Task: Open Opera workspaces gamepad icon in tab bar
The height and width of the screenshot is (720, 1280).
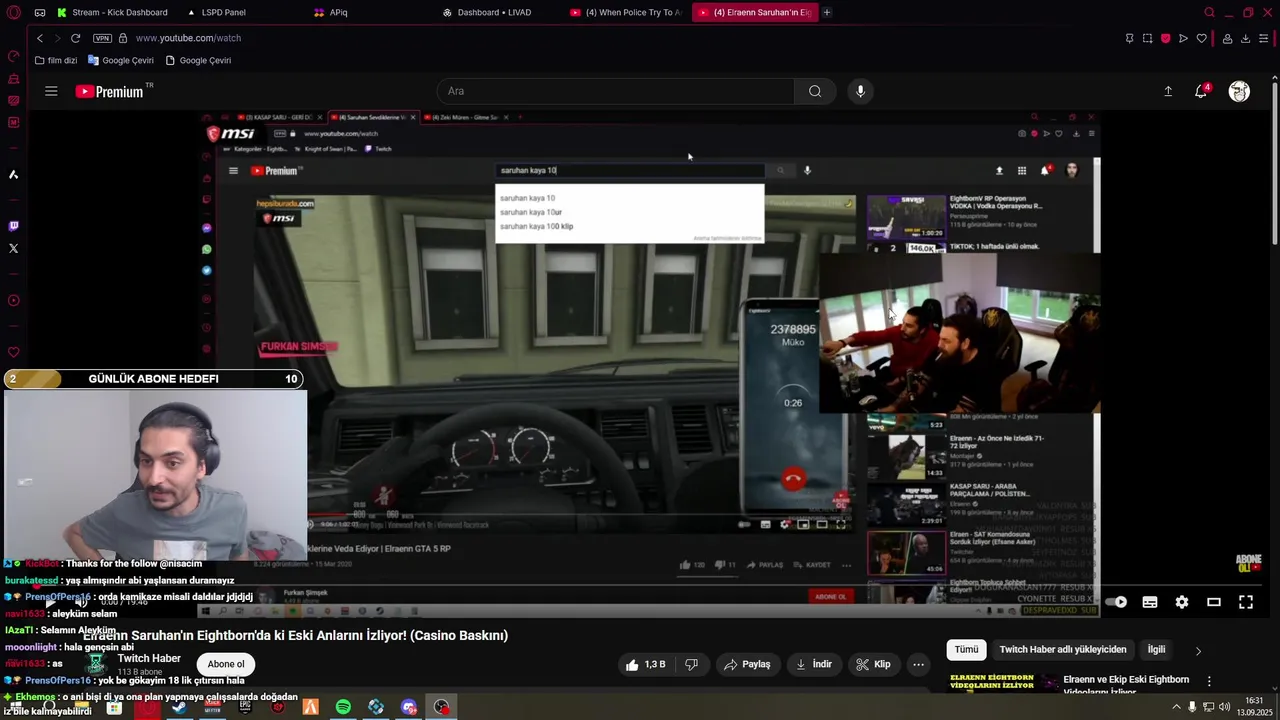Action: [x=40, y=12]
